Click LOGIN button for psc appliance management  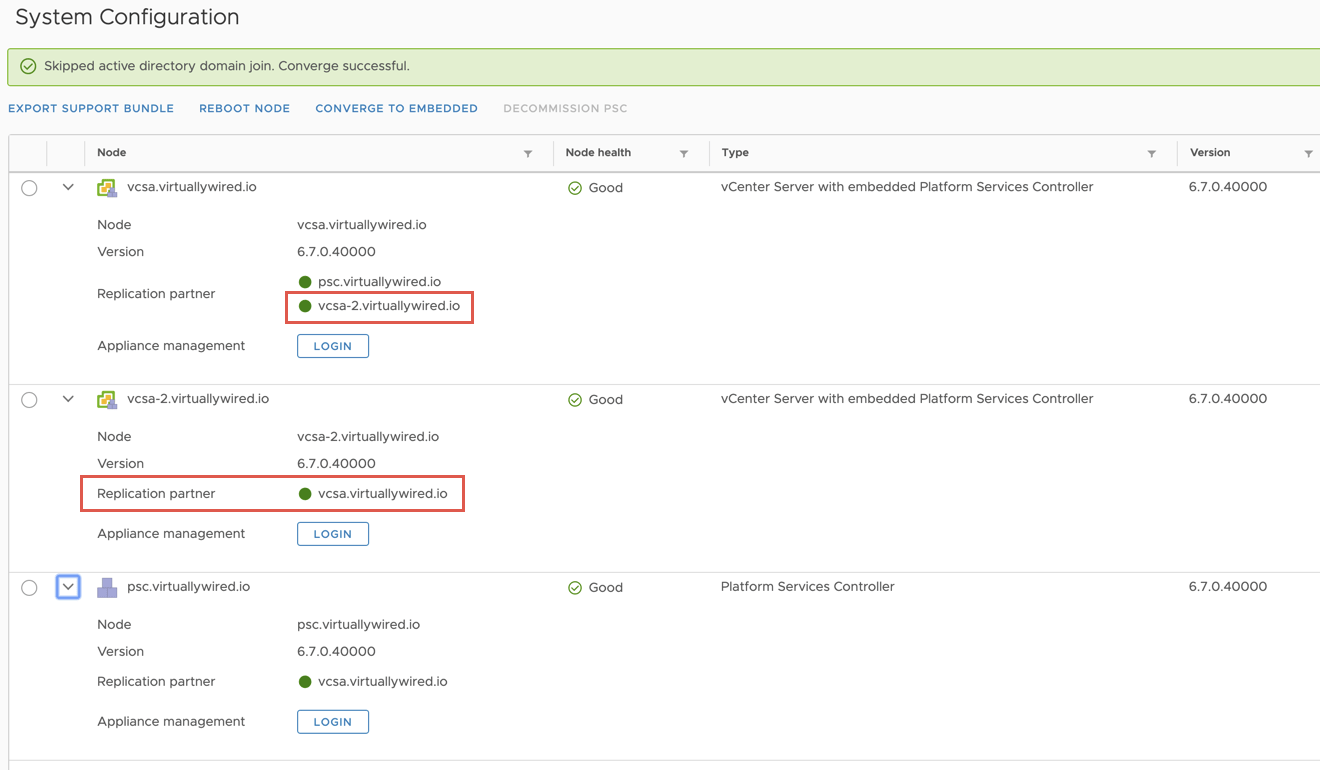click(x=333, y=722)
